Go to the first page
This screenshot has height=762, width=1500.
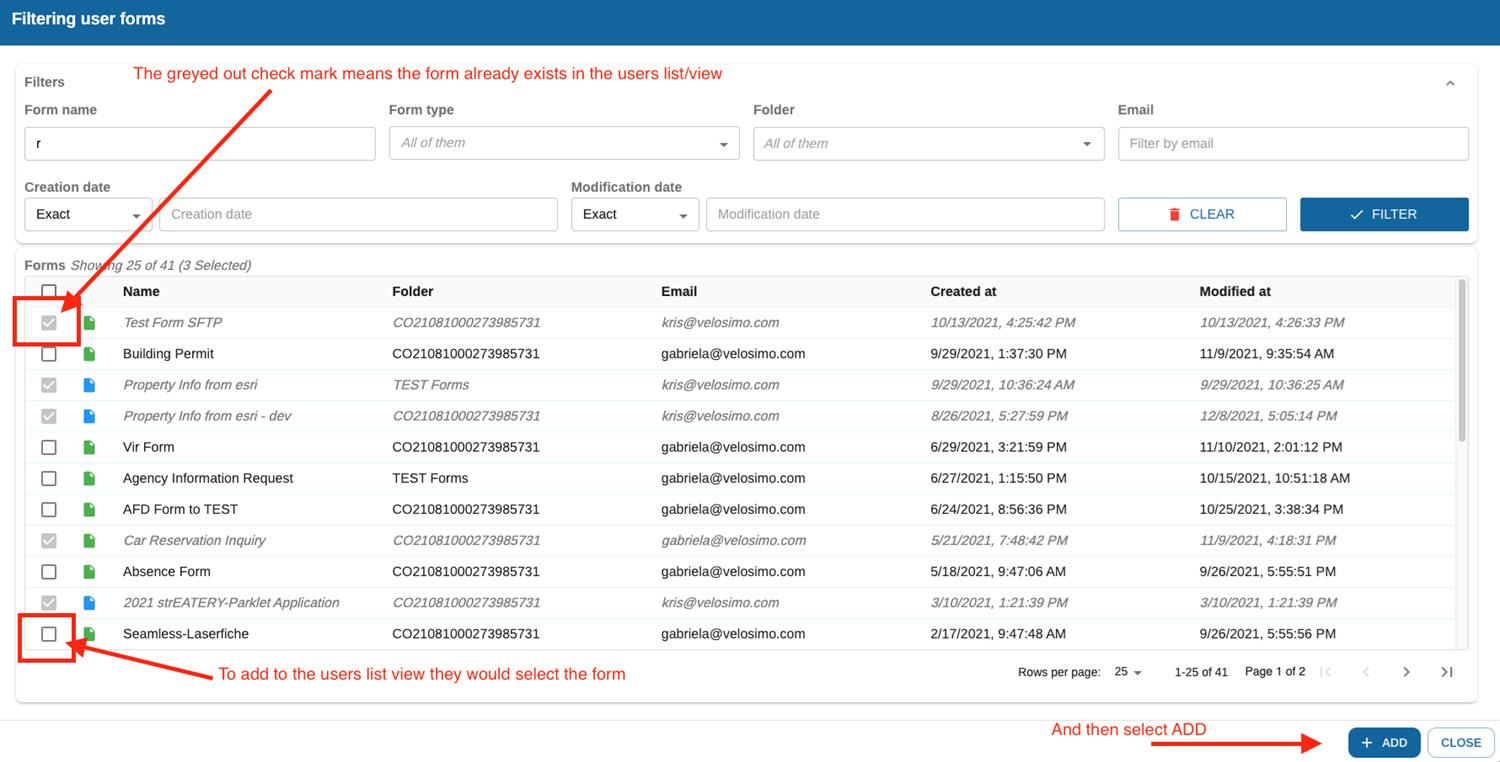(x=1326, y=672)
